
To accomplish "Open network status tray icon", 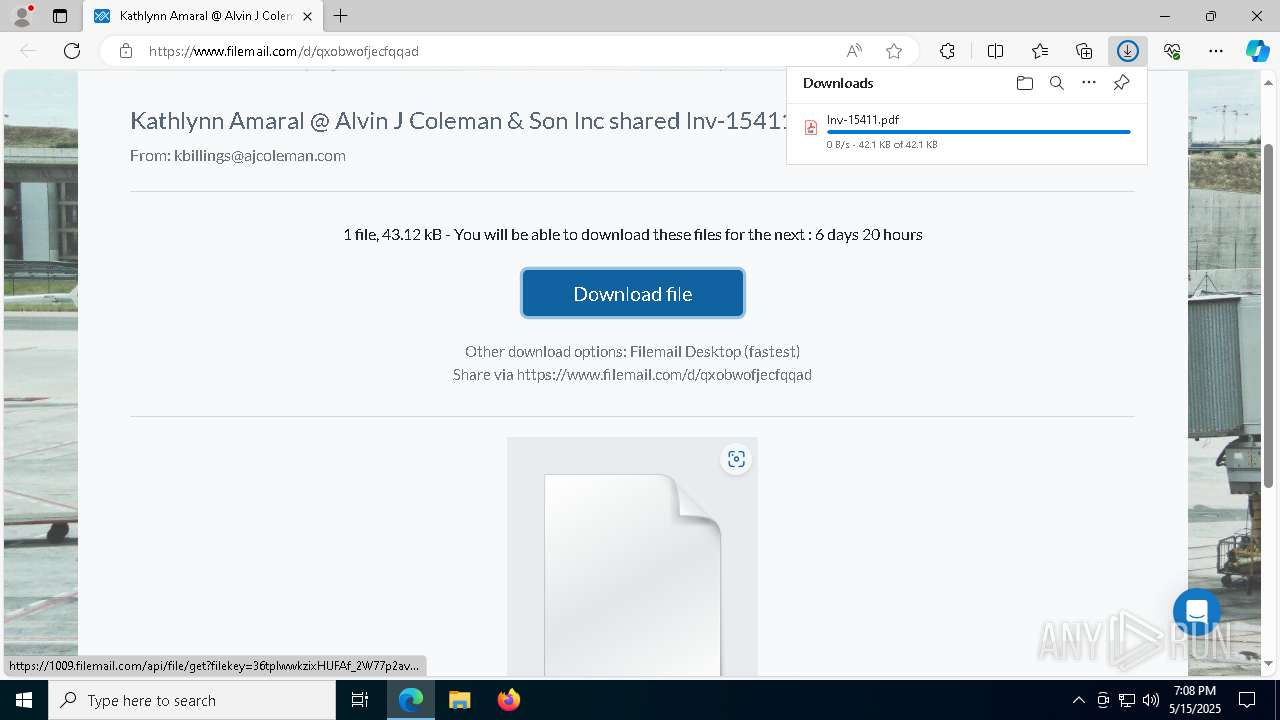I will (x=1127, y=700).
